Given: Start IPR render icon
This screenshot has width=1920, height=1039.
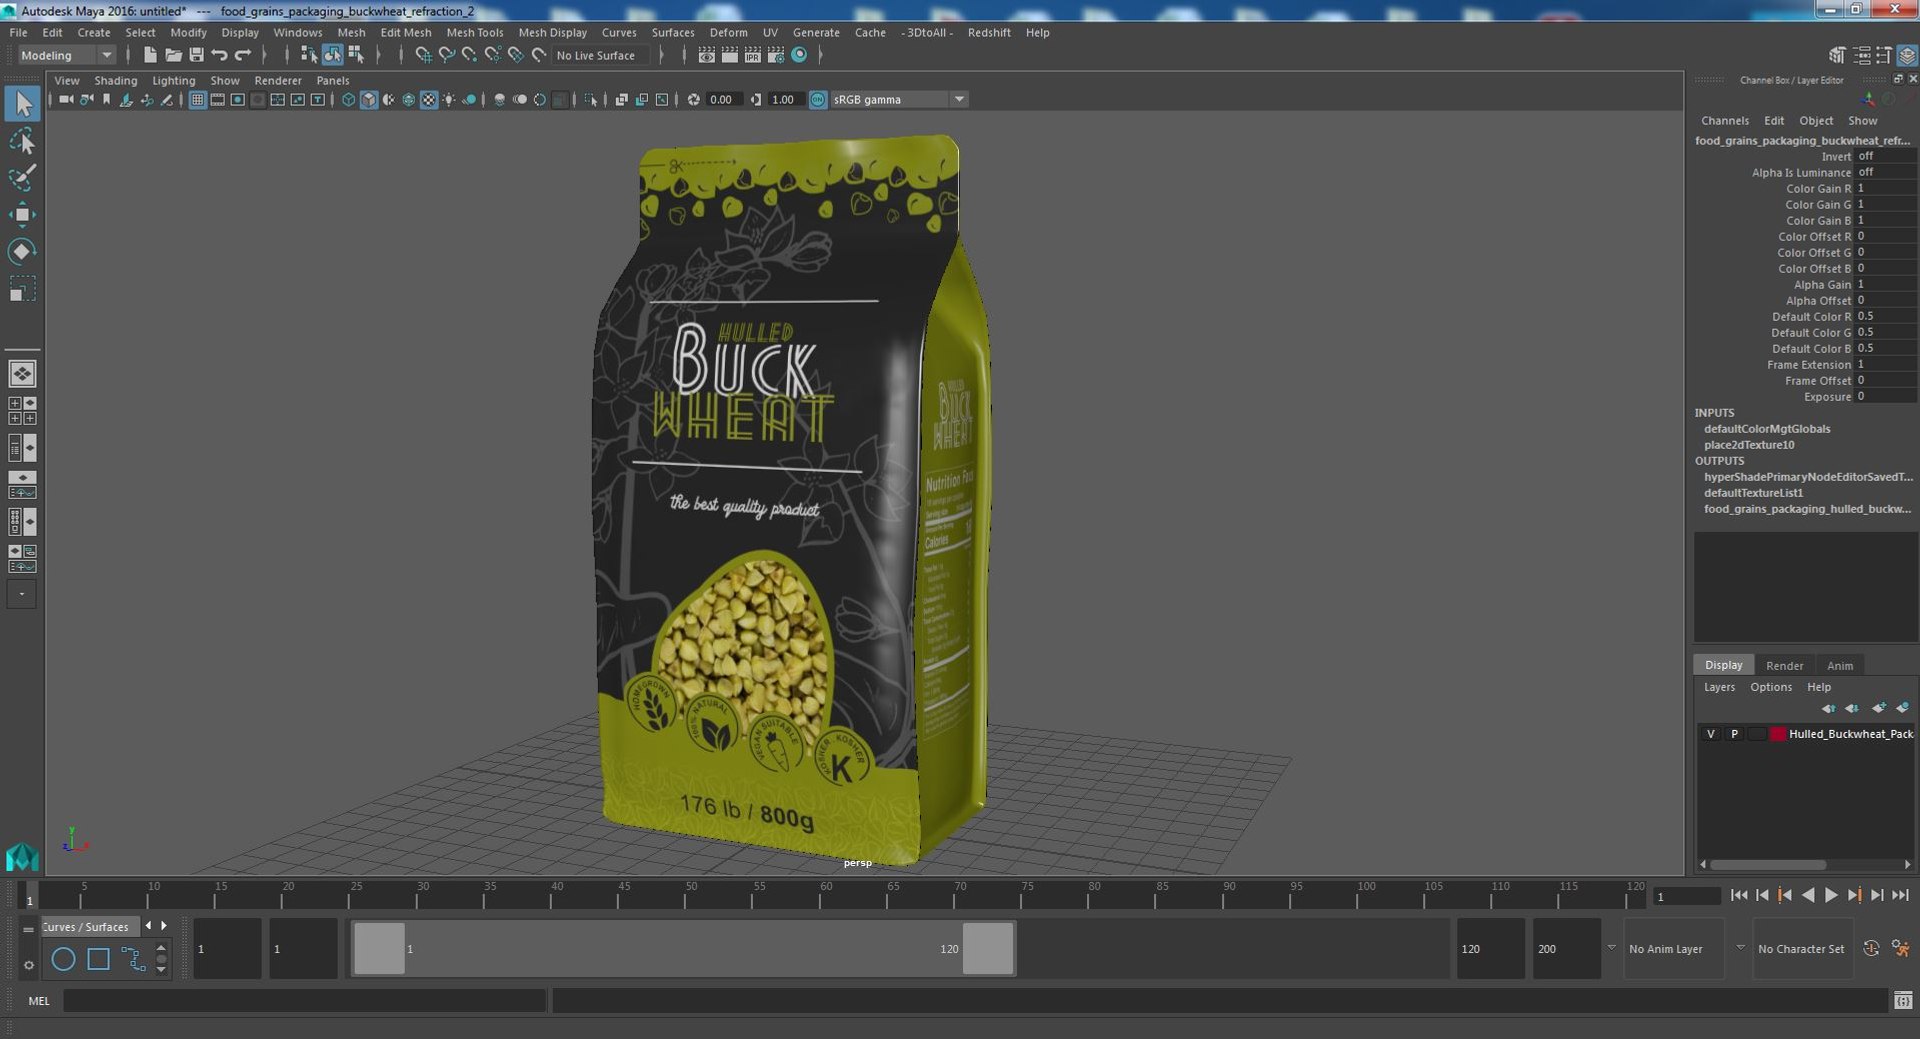Looking at the screenshot, I should 752,55.
